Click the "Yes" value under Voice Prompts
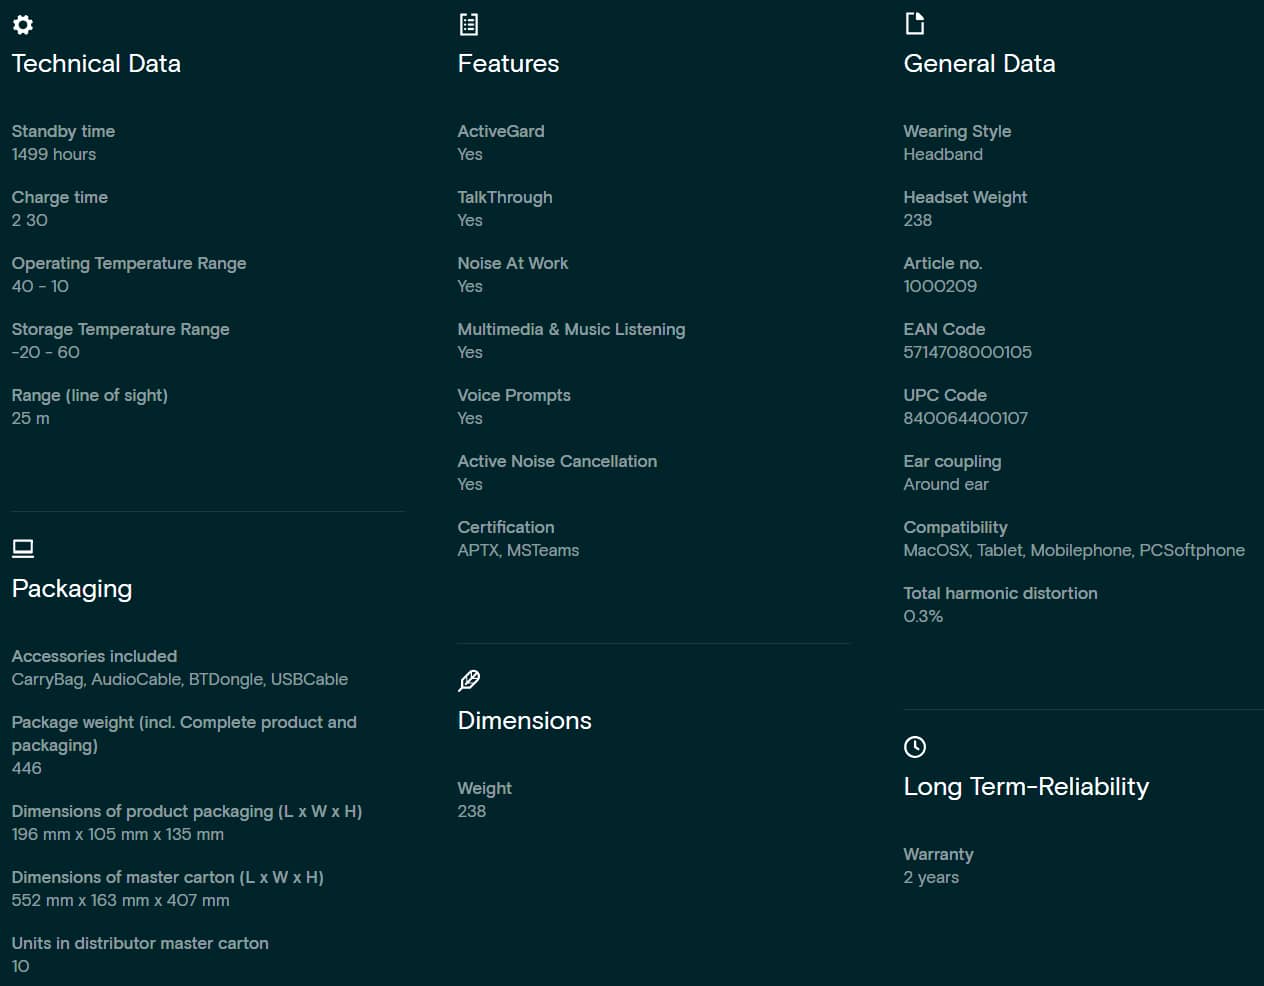The image size is (1264, 986). coord(470,418)
